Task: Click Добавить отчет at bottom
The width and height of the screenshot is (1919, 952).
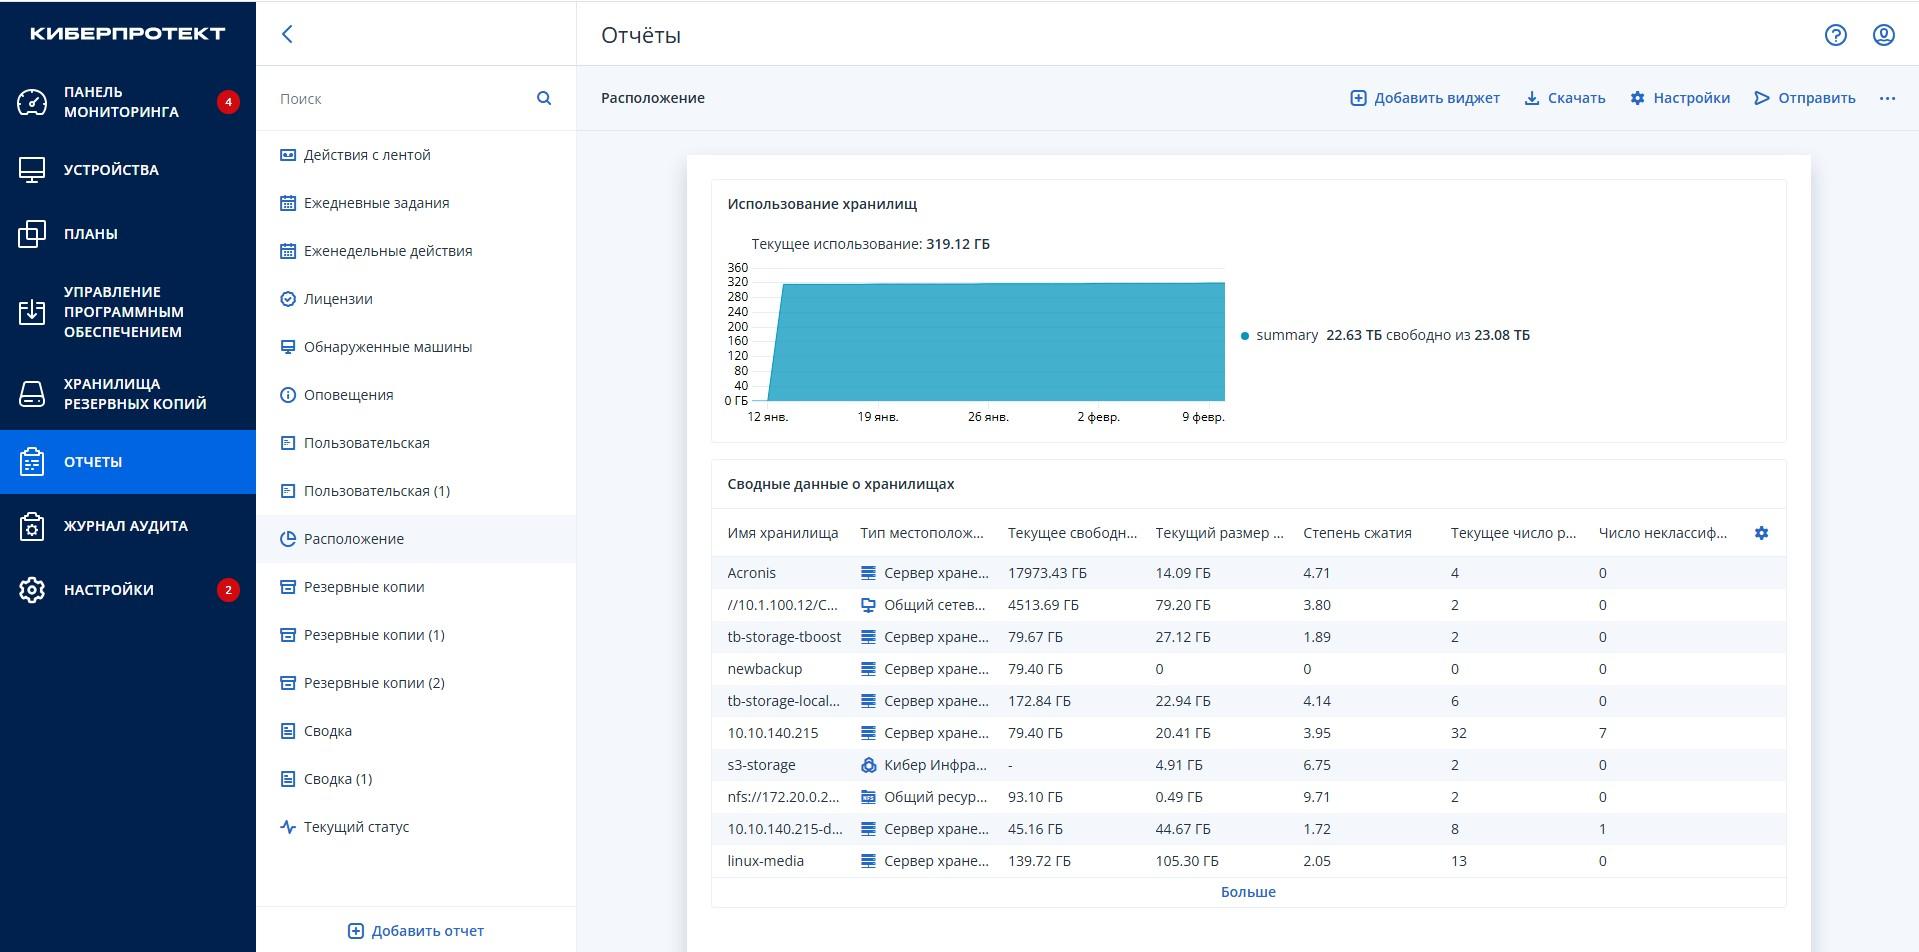Action: (x=416, y=931)
